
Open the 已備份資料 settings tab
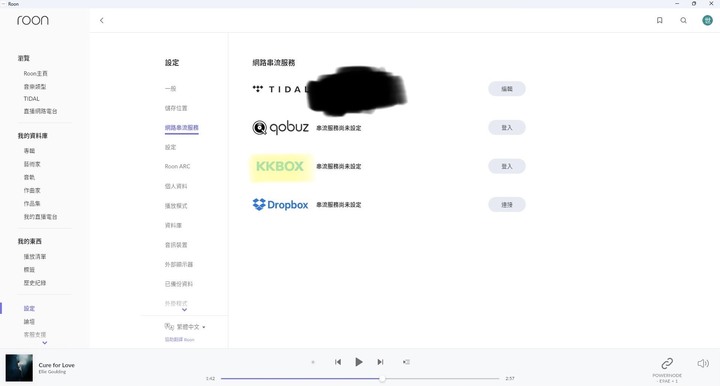pos(179,284)
